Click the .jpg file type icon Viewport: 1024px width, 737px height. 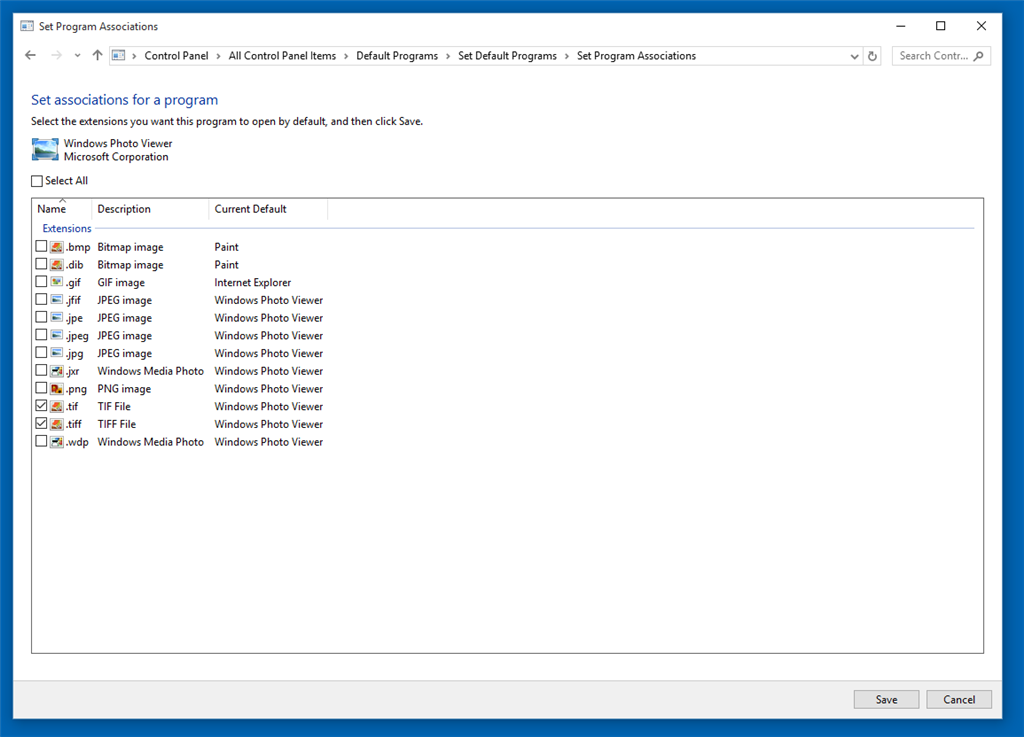pyautogui.click(x=57, y=353)
